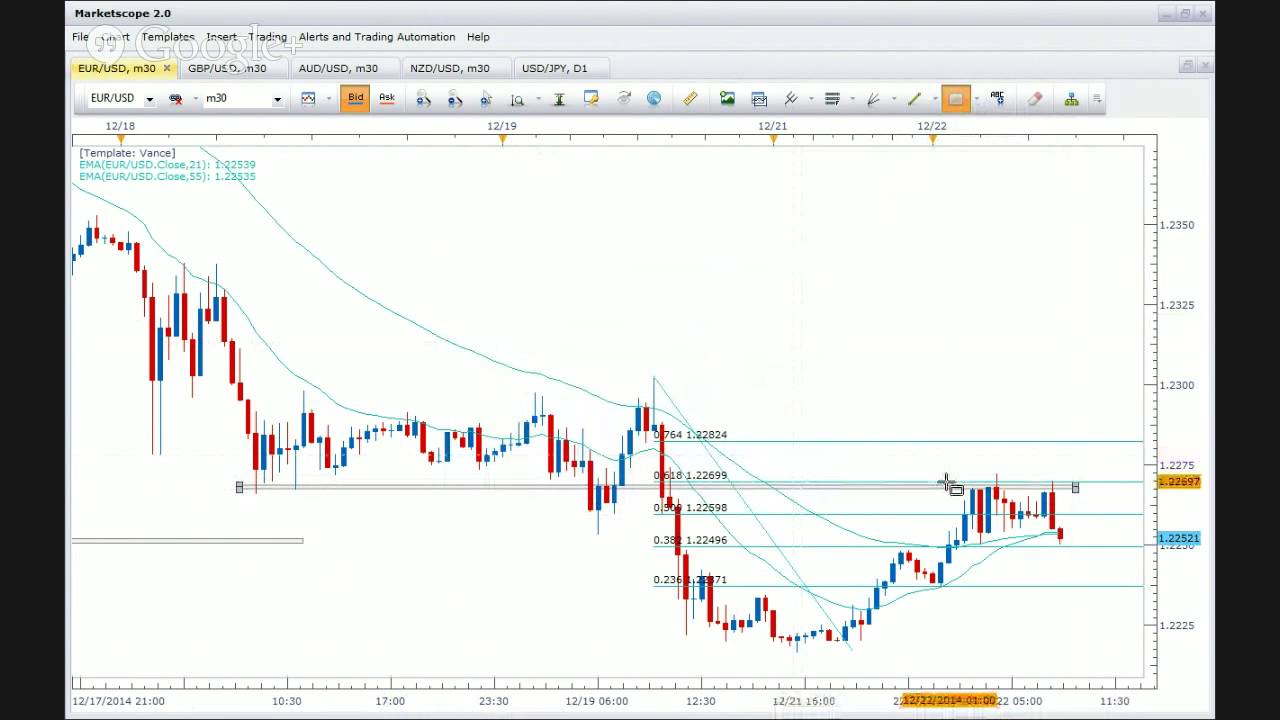This screenshot has height=720, width=1280.
Task: Open the Trading menu
Action: (267, 37)
